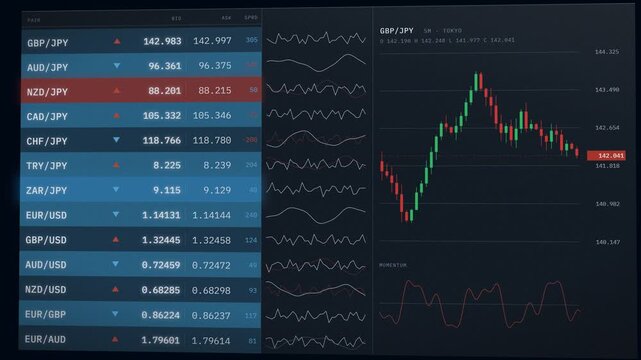Click the down arrow on the EUR/USD row
The image size is (641, 360).
pos(116,215)
